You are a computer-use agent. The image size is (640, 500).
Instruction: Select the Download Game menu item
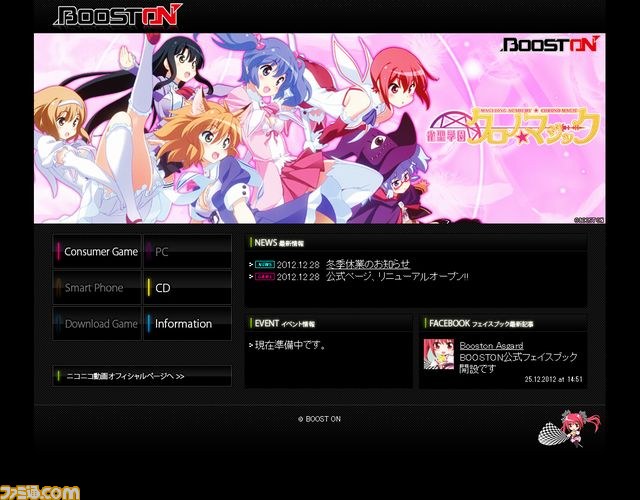[97, 324]
